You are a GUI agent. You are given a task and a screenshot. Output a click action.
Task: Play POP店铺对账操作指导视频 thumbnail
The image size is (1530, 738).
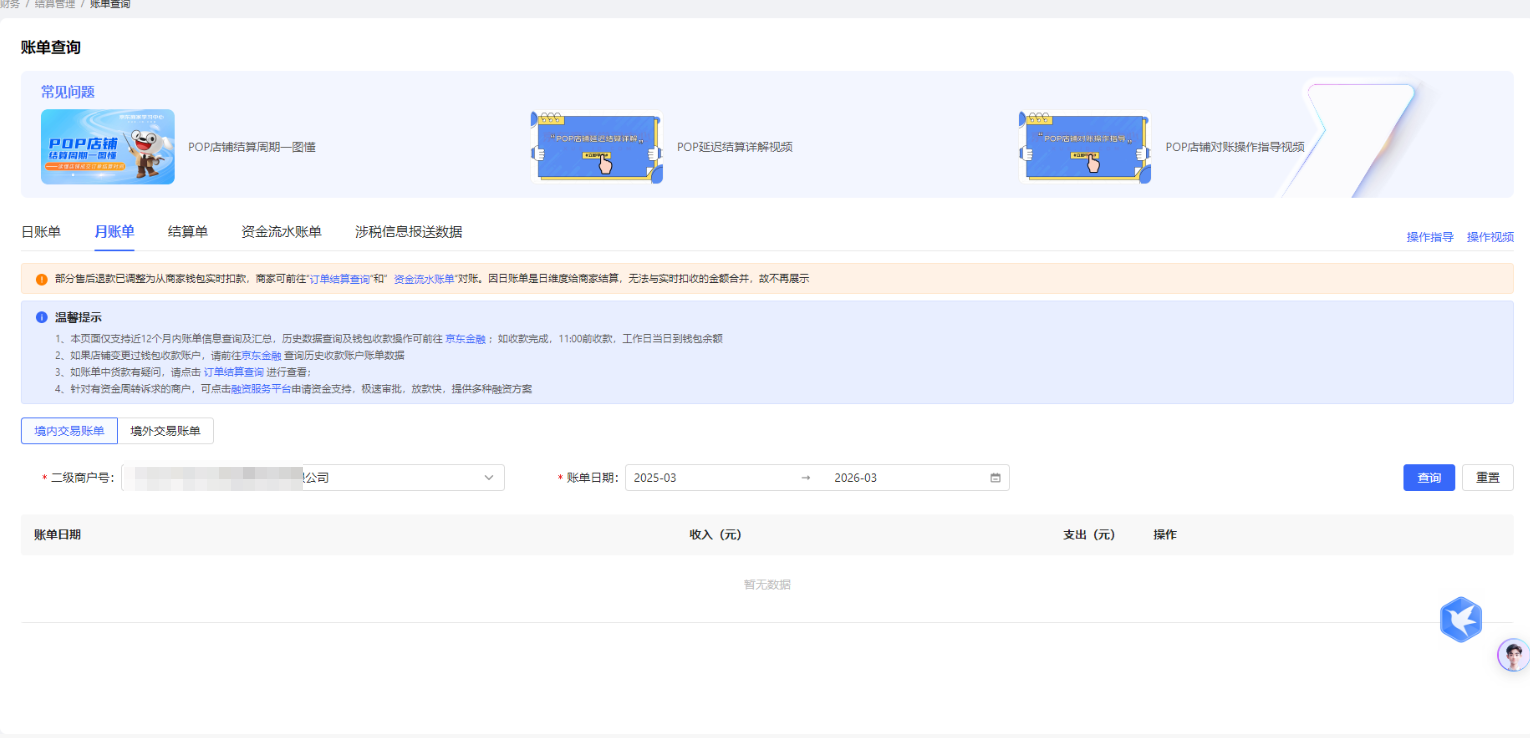coord(1084,147)
